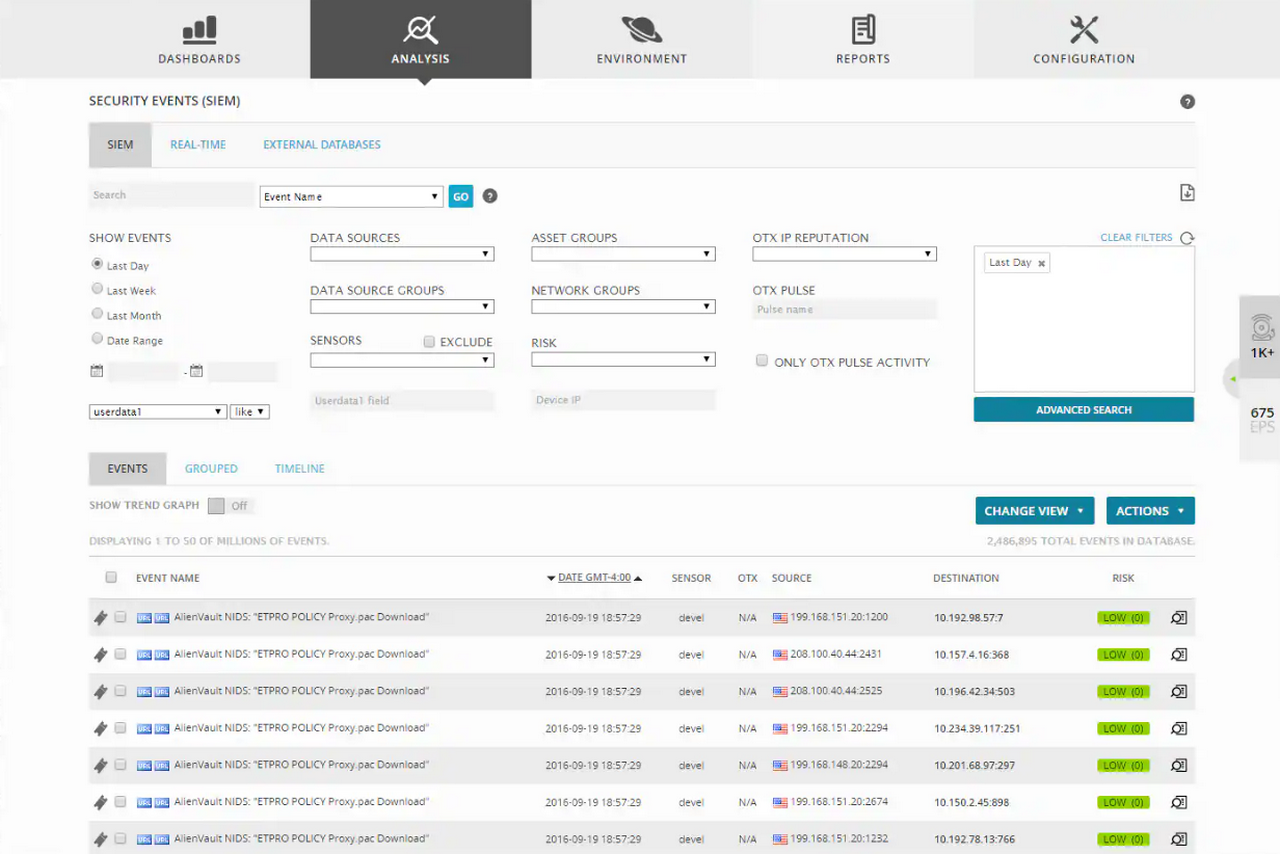The image size is (1280, 854).
Task: Open the Risk dropdown
Action: [x=623, y=359]
